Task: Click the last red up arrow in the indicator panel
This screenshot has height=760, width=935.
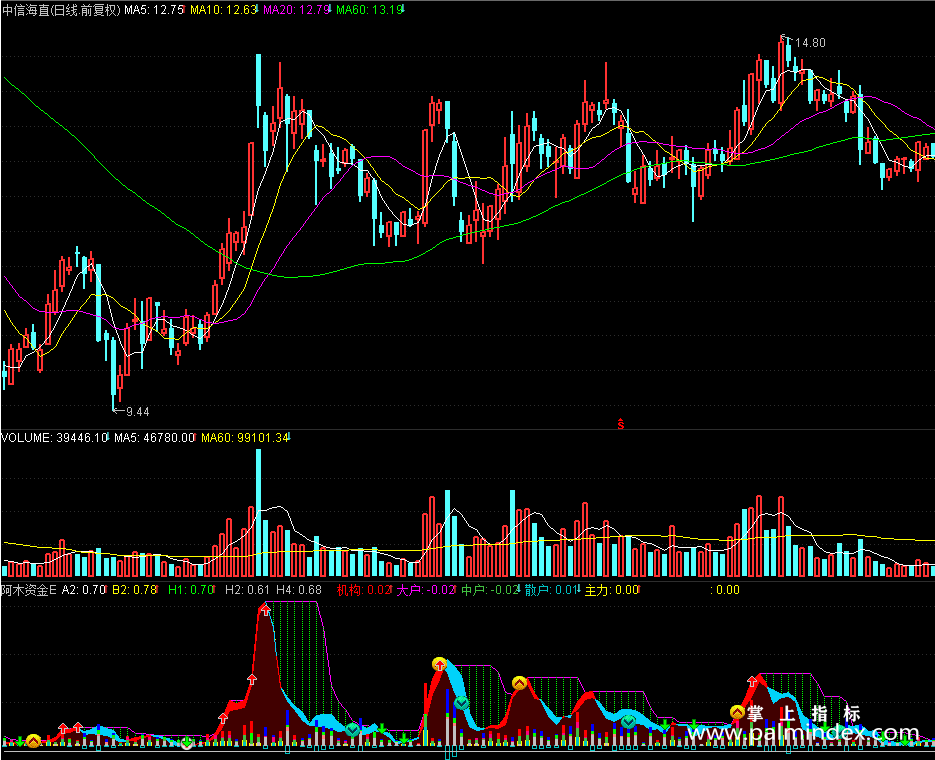Action: (x=753, y=681)
